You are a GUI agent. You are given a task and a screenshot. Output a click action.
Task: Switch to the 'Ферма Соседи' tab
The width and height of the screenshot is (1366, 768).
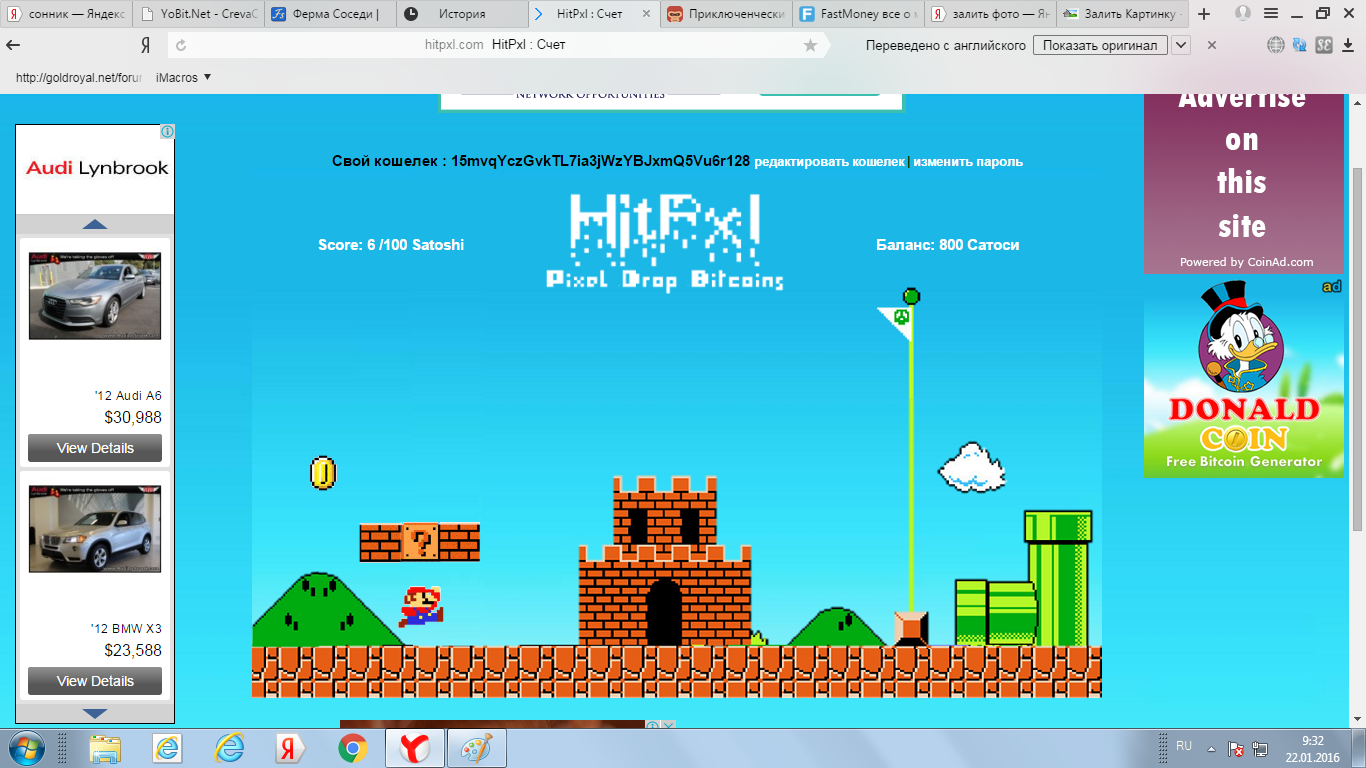[x=330, y=14]
